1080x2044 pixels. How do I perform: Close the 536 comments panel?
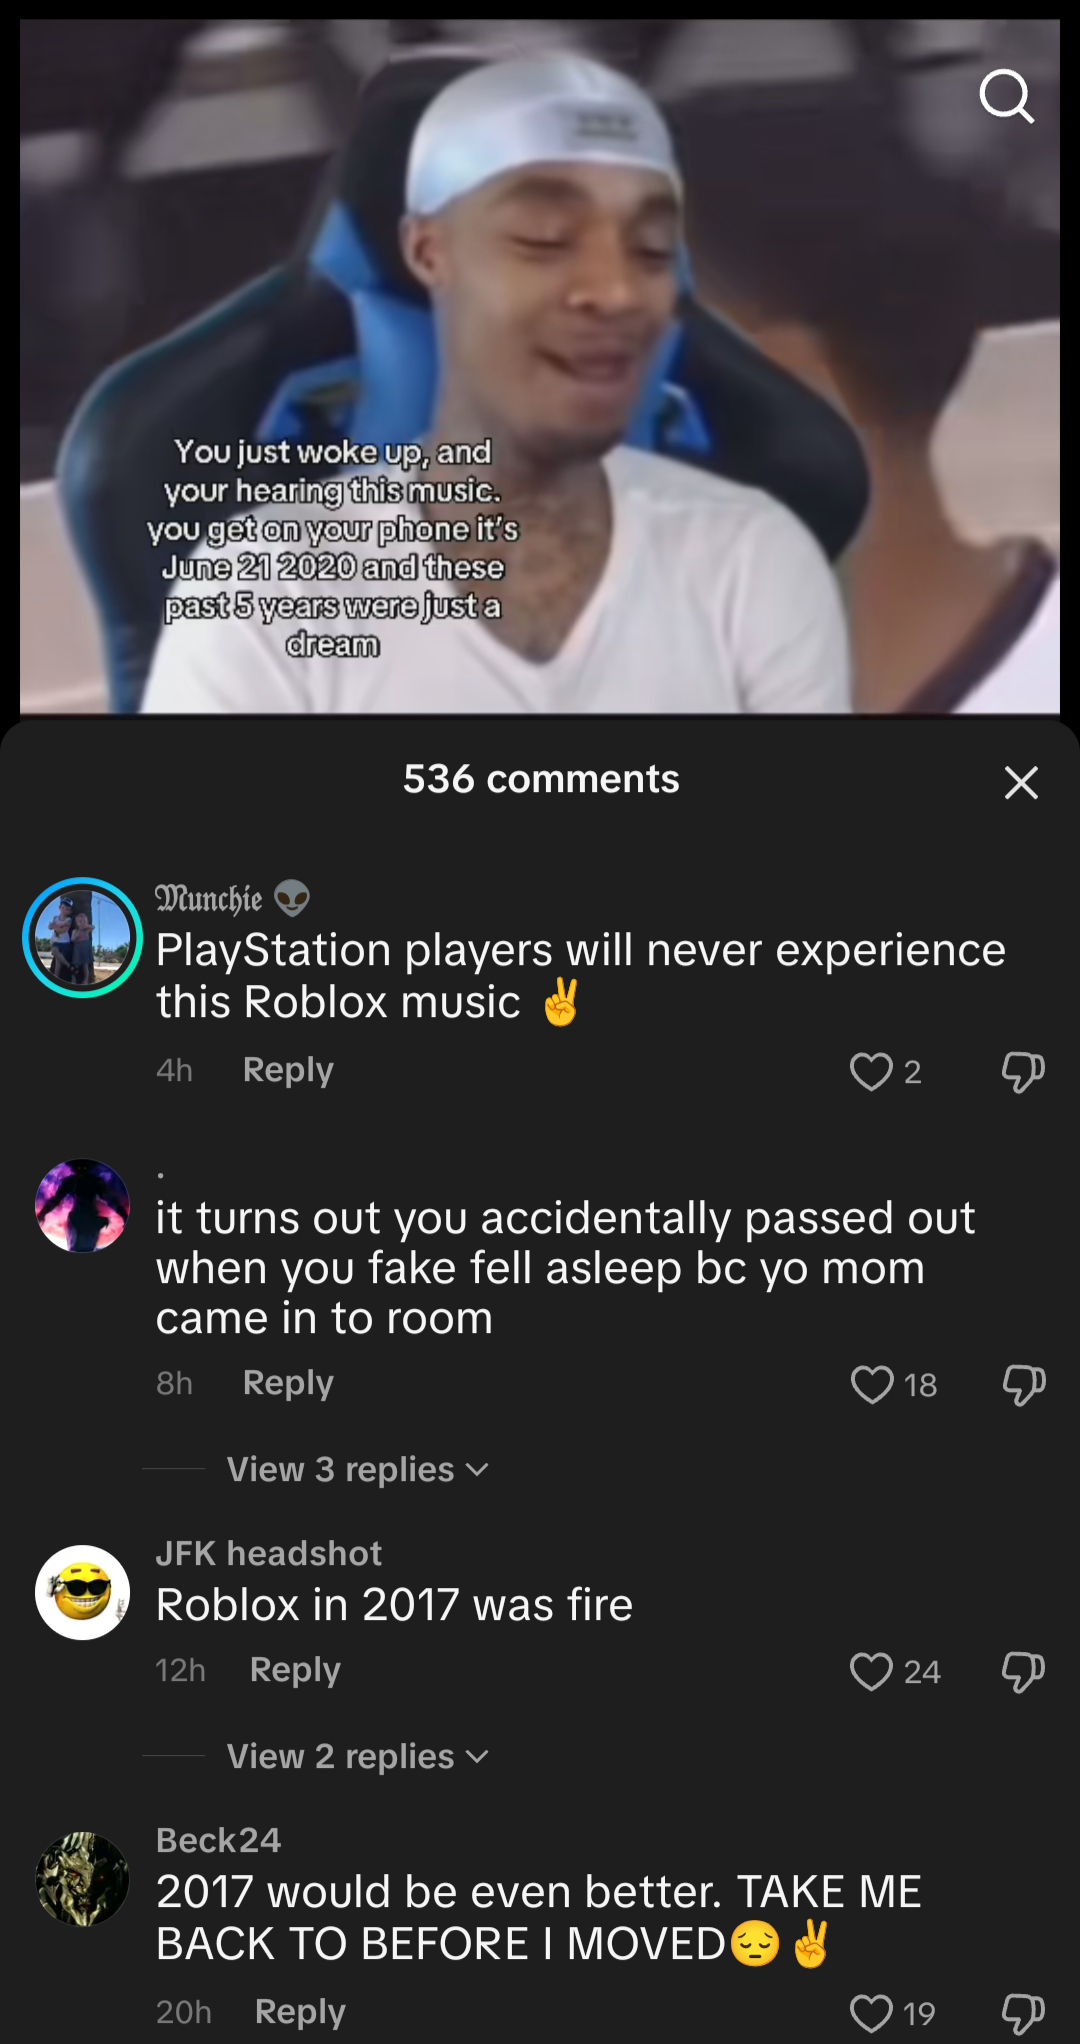(1021, 782)
